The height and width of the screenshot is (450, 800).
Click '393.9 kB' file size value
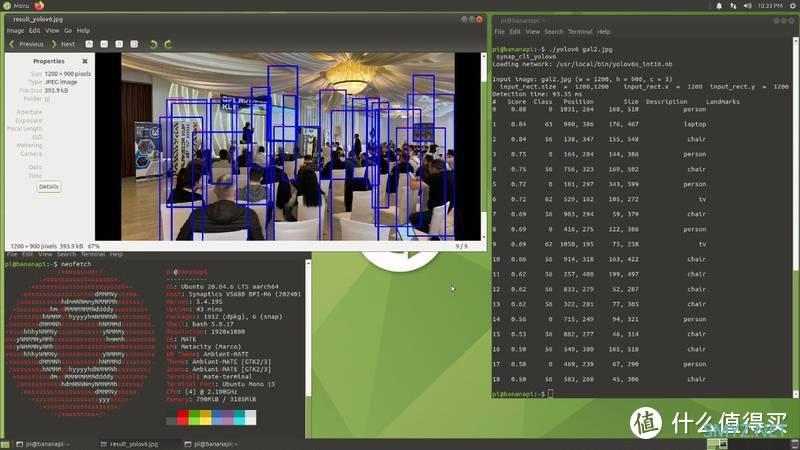click(56, 90)
